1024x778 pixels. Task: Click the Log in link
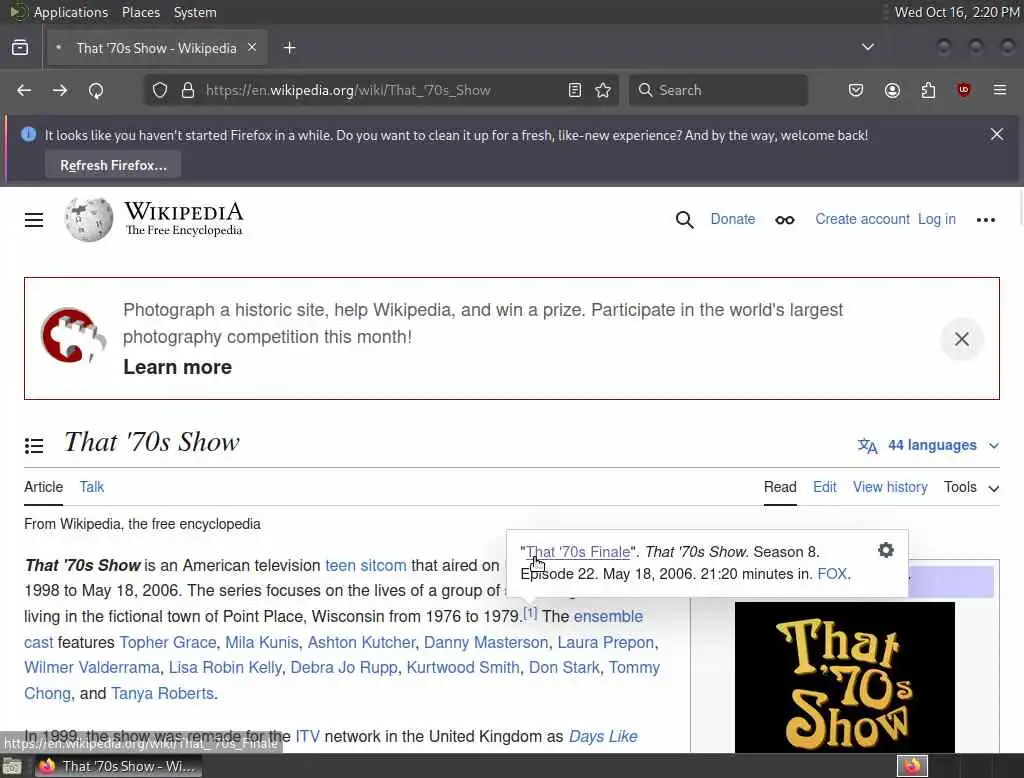click(x=936, y=219)
